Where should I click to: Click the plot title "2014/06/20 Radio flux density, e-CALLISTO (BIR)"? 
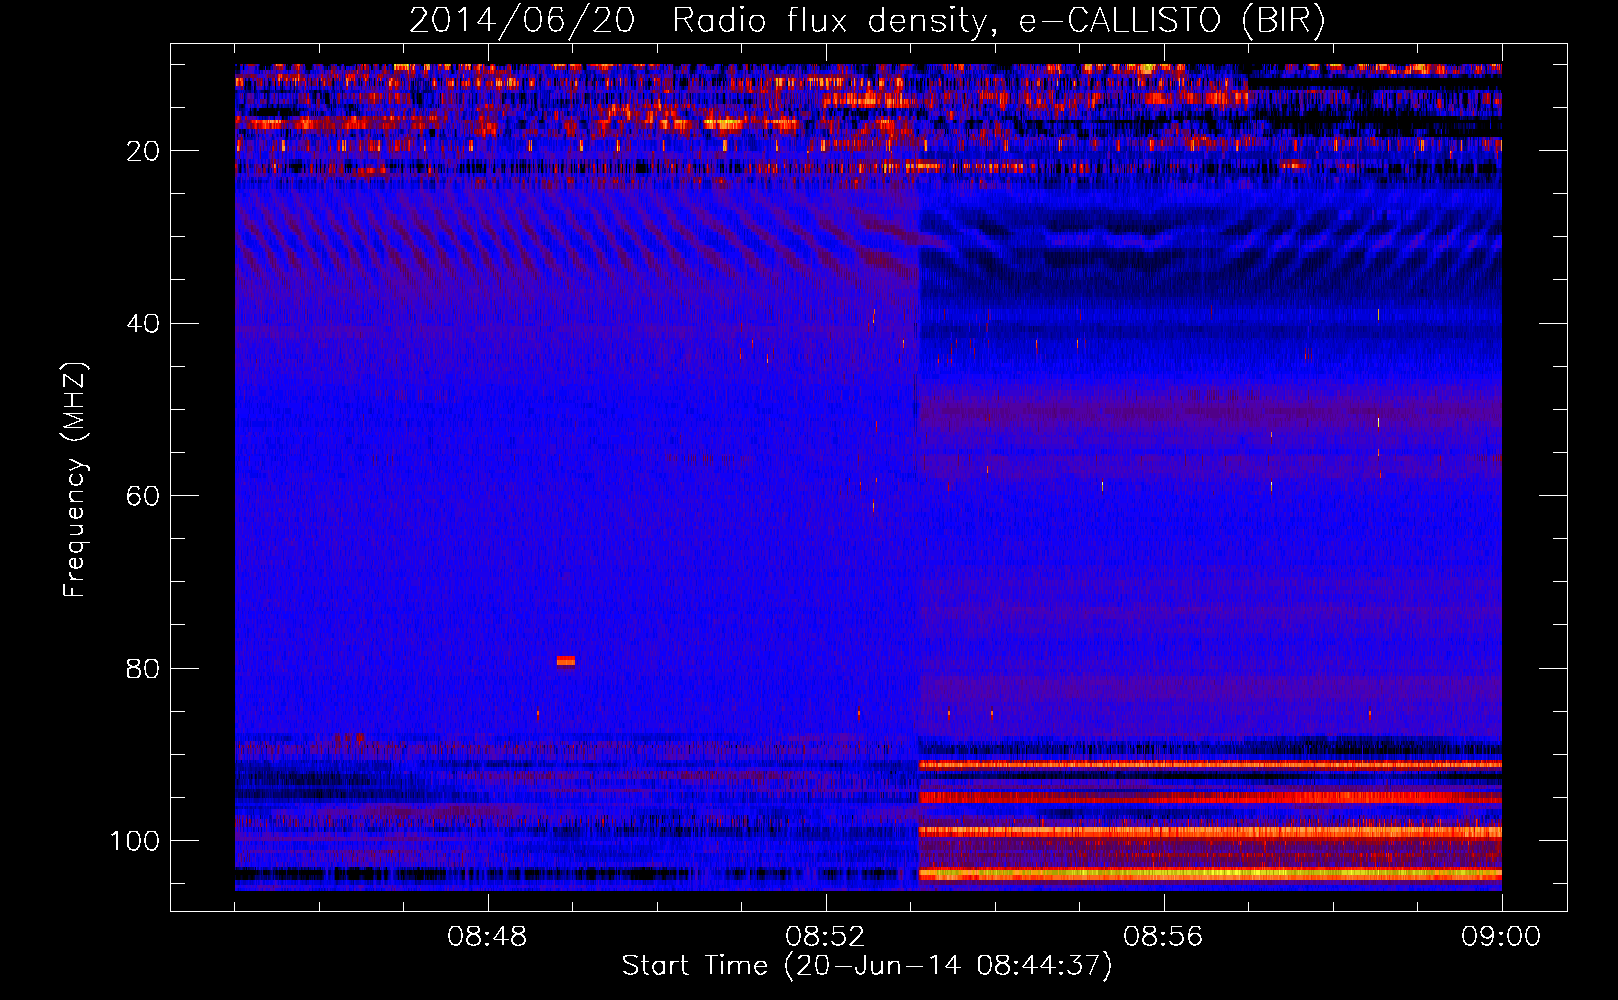click(867, 21)
